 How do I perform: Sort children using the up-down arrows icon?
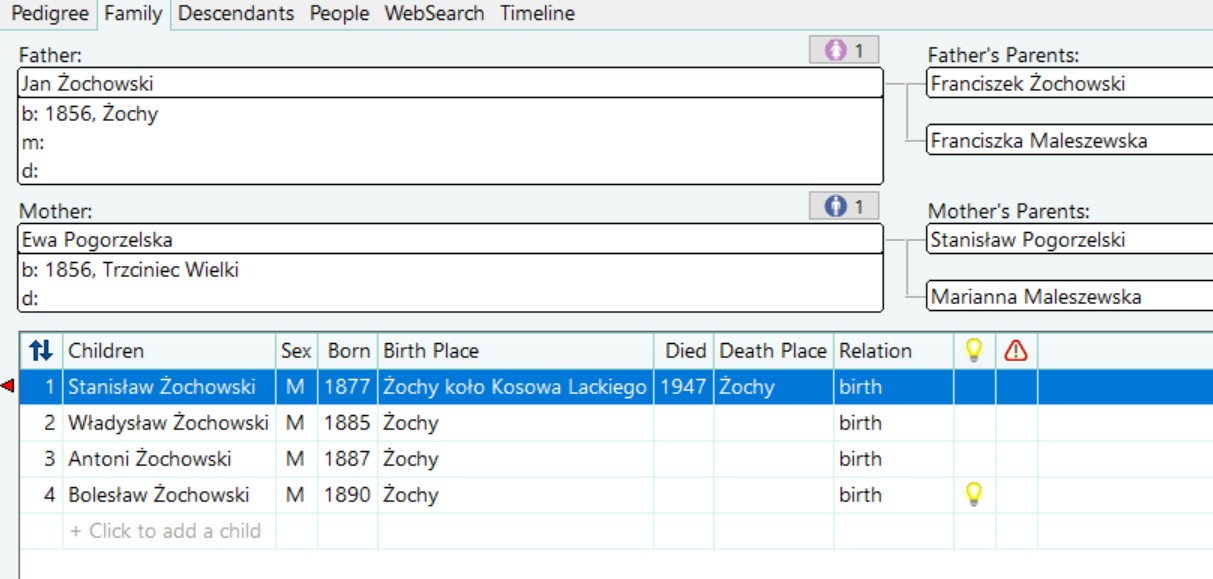click(41, 351)
